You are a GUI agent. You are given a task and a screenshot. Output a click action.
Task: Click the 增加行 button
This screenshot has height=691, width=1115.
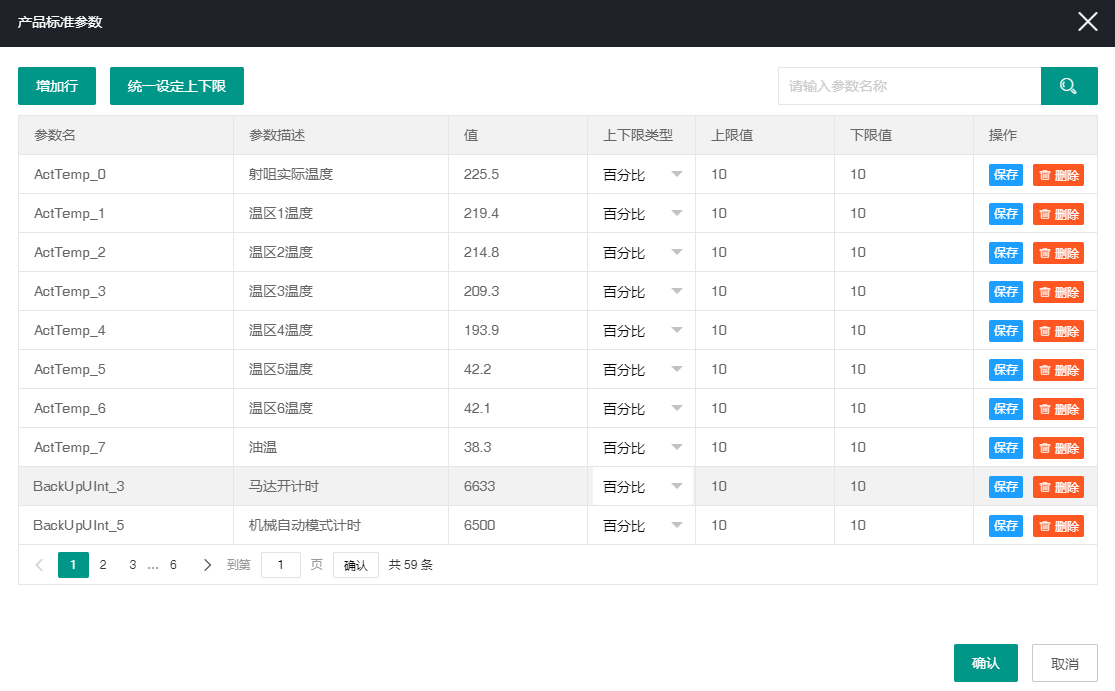click(55, 86)
